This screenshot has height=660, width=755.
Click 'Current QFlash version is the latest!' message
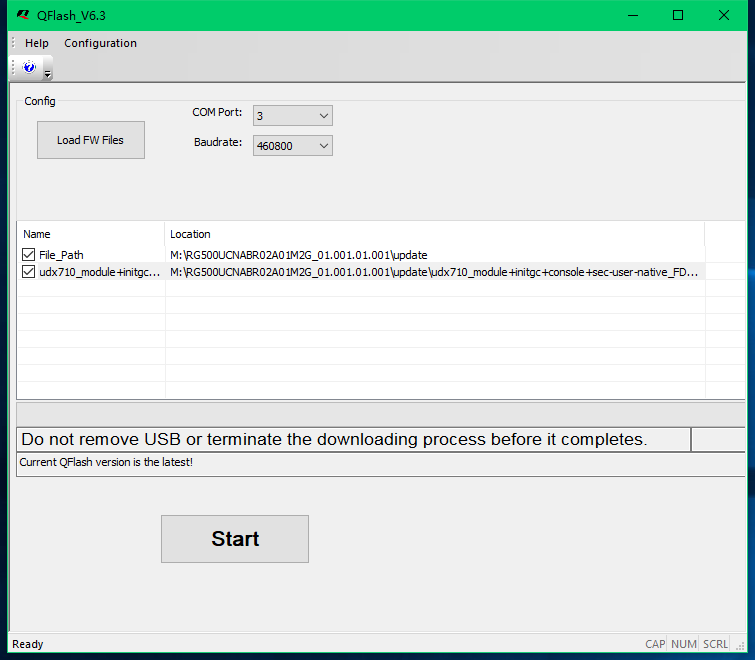point(106,462)
